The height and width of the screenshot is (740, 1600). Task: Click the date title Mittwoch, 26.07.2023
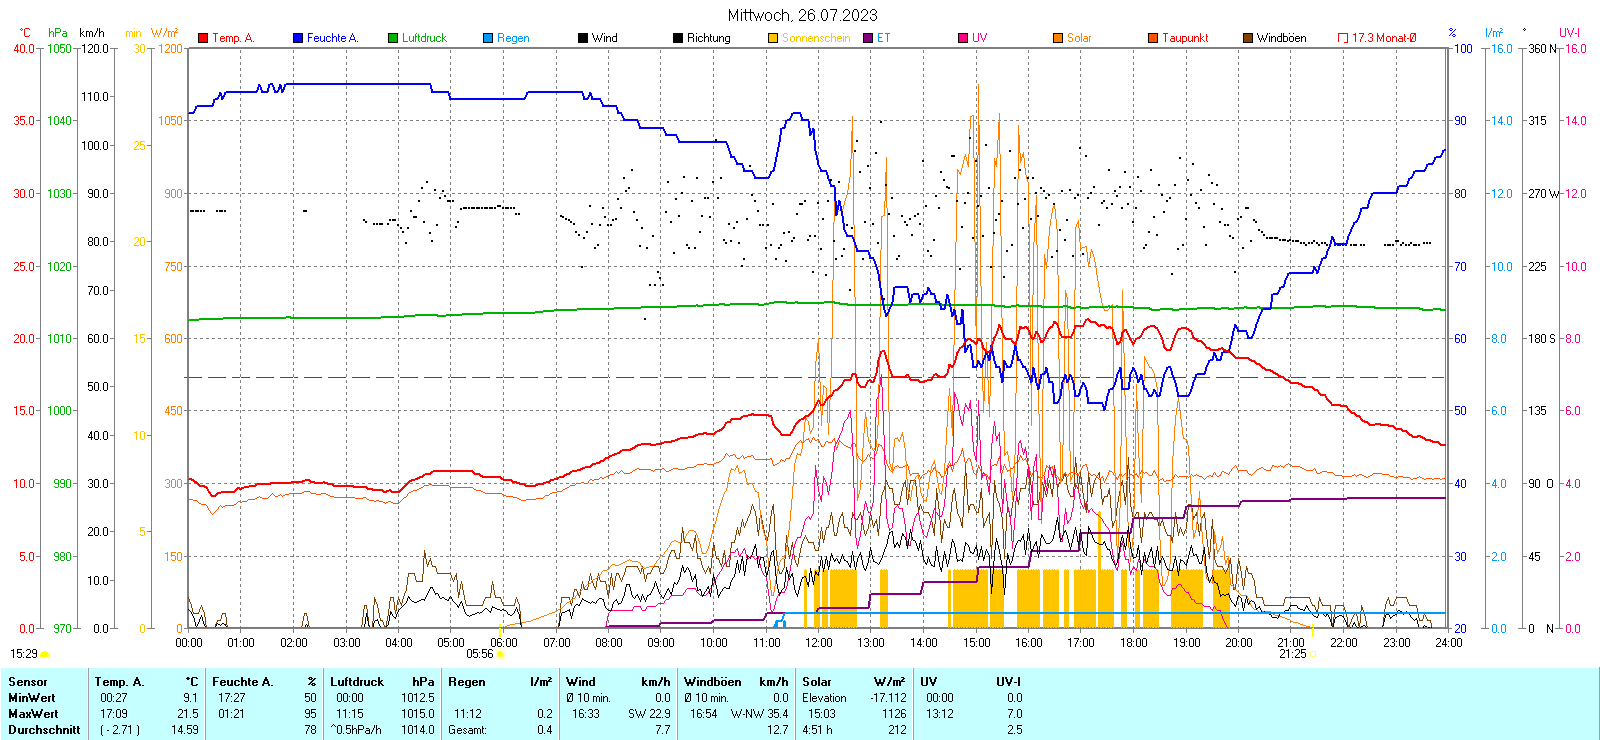tap(802, 15)
